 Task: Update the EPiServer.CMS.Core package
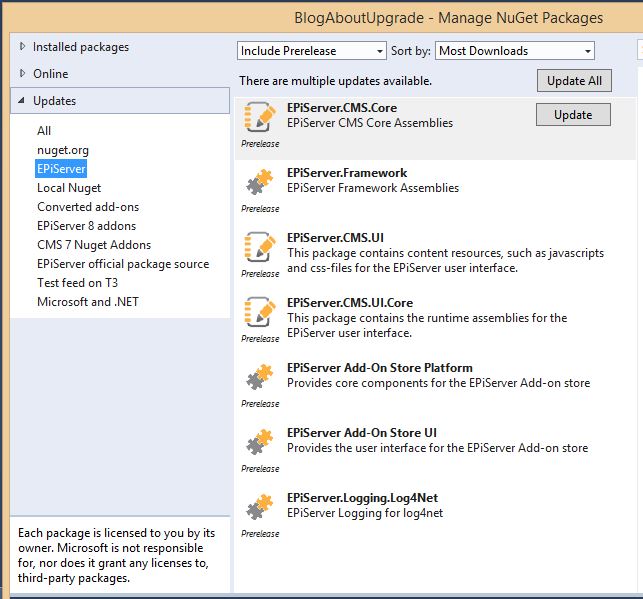[573, 114]
